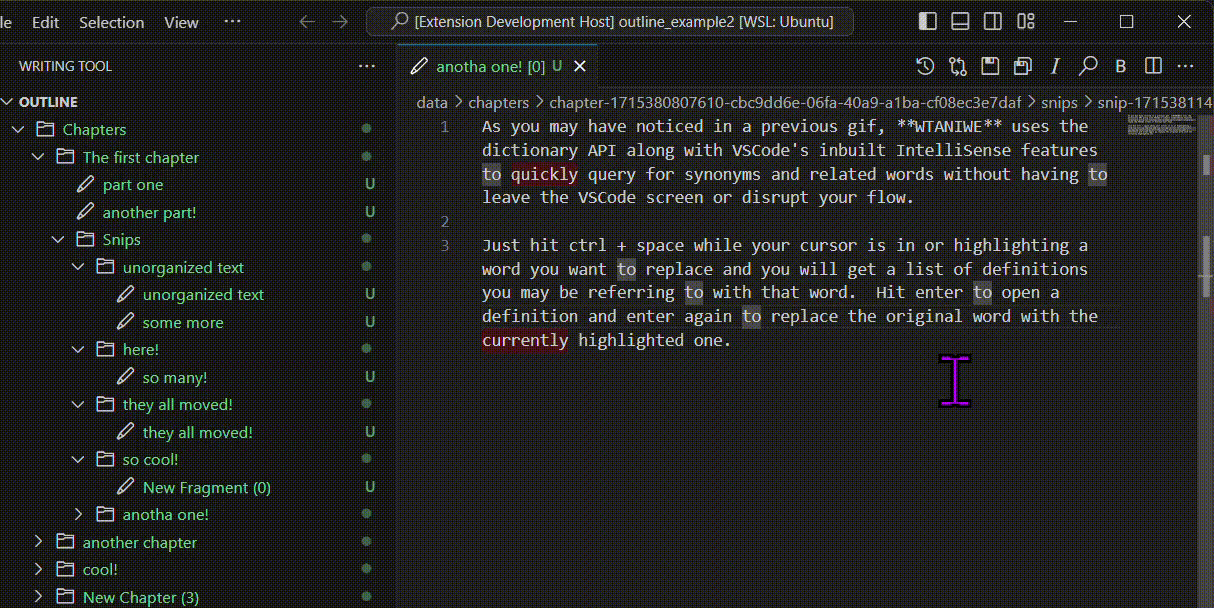This screenshot has width=1214, height=608.
Task: Click the folder icon of cool!
Action: tap(65, 569)
